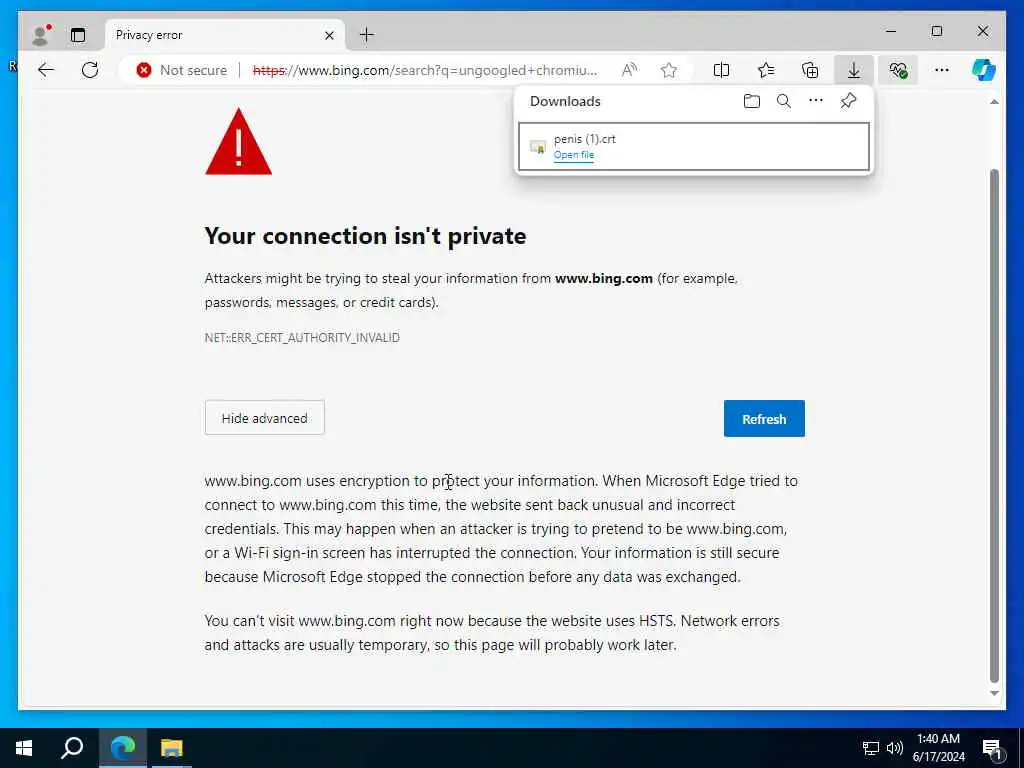The height and width of the screenshot is (768, 1024).
Task: Open a new tab with plus button
Action: pyautogui.click(x=367, y=35)
